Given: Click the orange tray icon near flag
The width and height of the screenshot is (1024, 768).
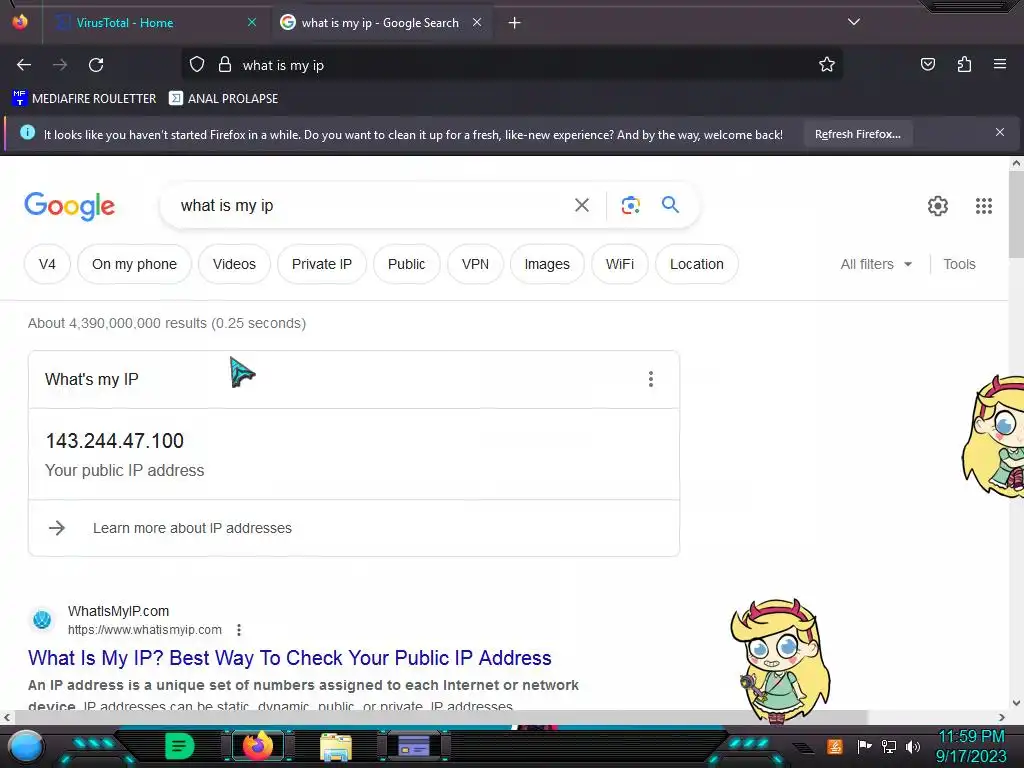Looking at the screenshot, I should tap(835, 746).
